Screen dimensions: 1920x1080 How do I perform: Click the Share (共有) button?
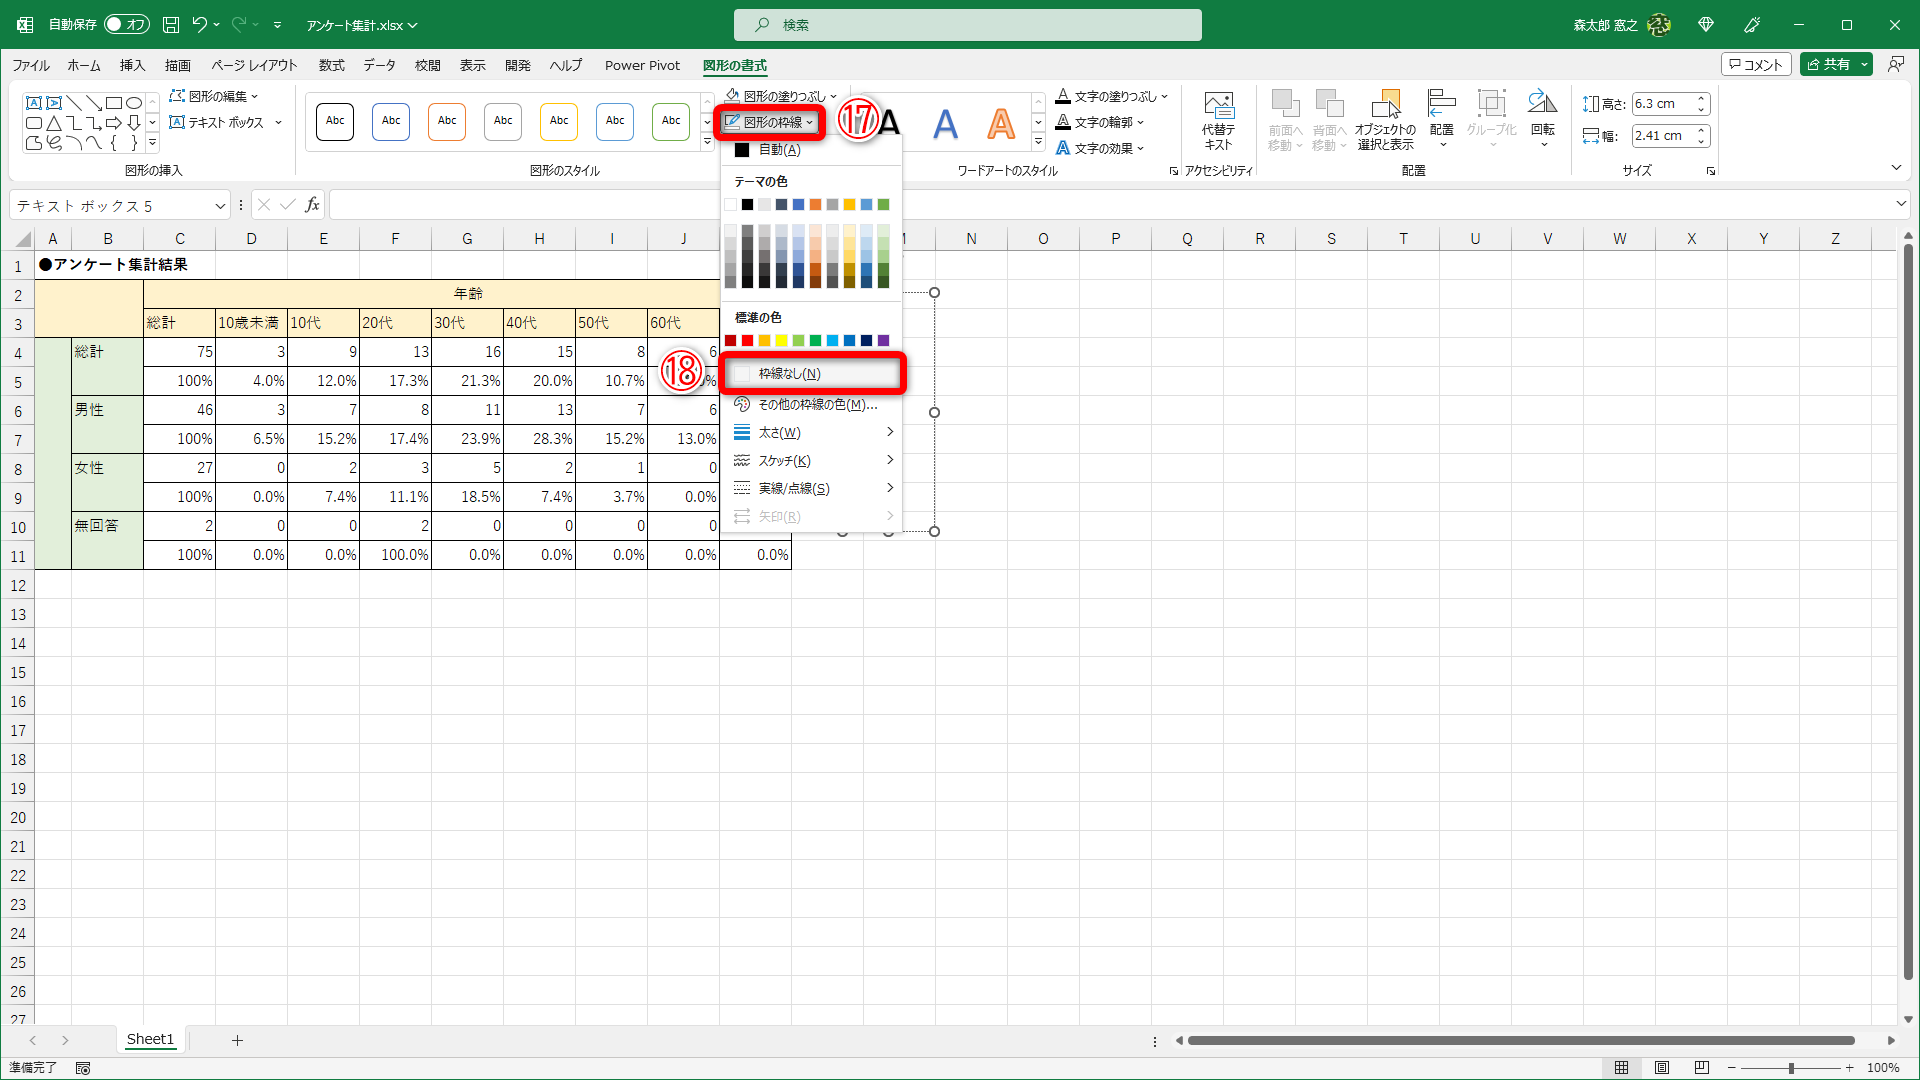click(x=1827, y=64)
